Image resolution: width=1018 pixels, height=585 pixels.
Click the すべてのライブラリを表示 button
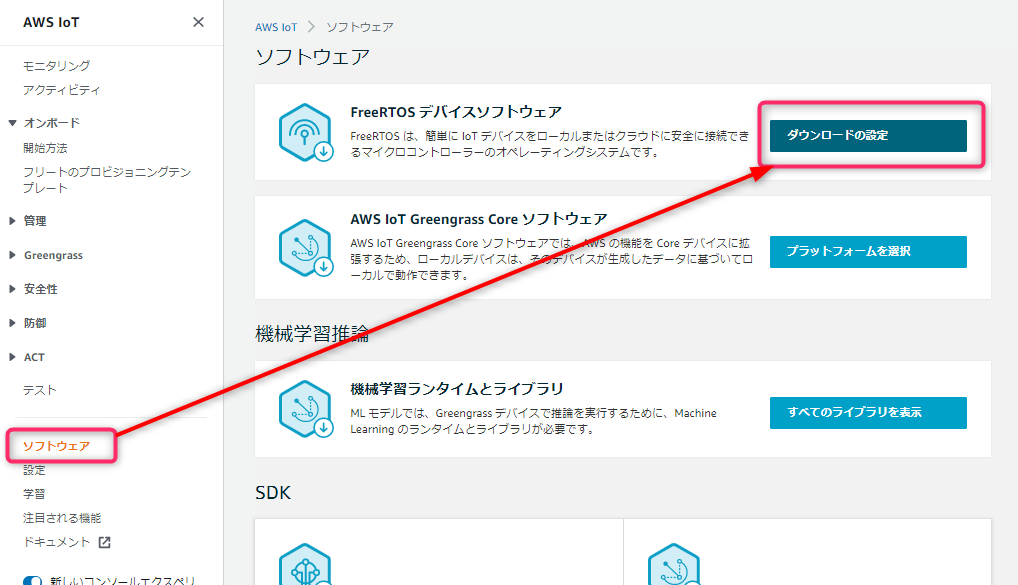pyautogui.click(x=868, y=412)
